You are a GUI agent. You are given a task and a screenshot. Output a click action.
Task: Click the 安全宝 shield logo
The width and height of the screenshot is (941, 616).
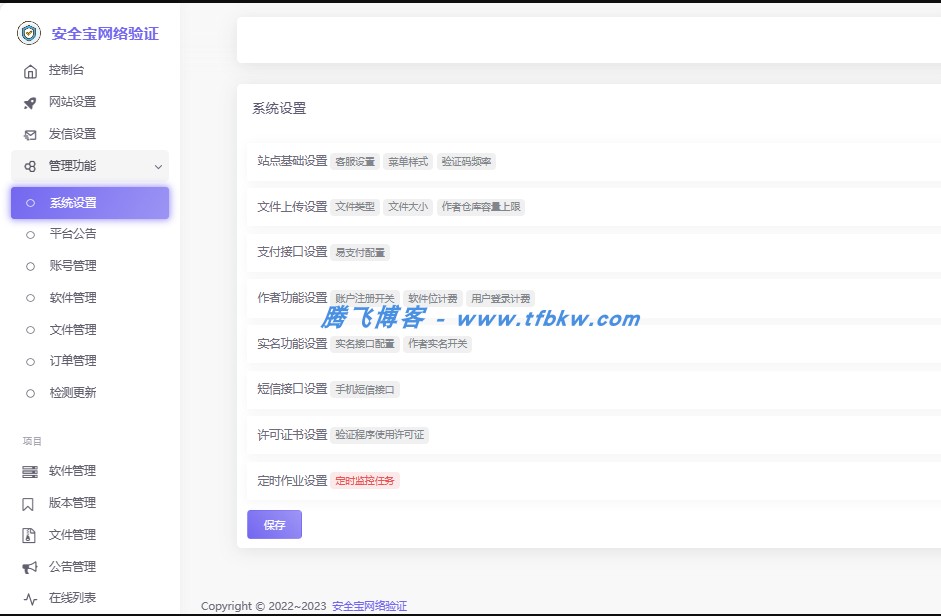point(31,33)
